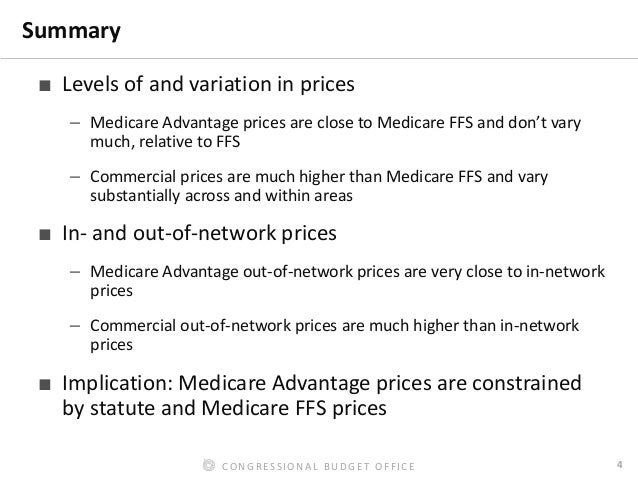This screenshot has height=479, width=638.
Task: Click square bullet before the Implication line
Action: coord(45,385)
